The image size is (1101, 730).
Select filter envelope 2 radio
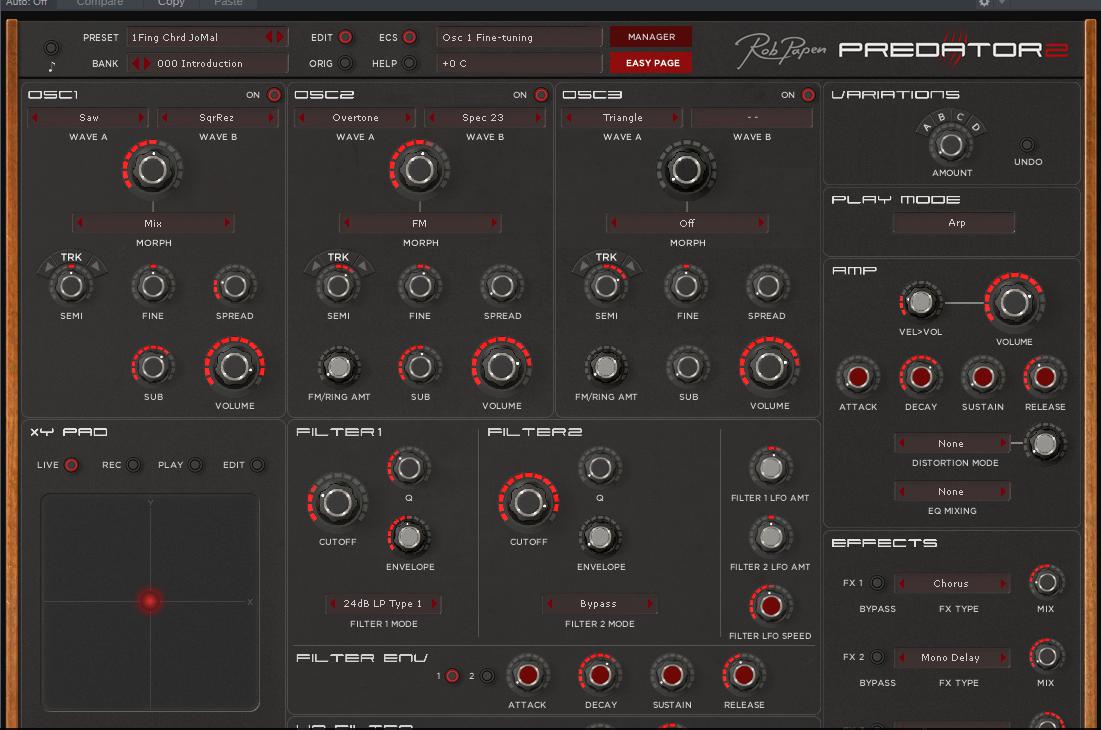click(487, 676)
